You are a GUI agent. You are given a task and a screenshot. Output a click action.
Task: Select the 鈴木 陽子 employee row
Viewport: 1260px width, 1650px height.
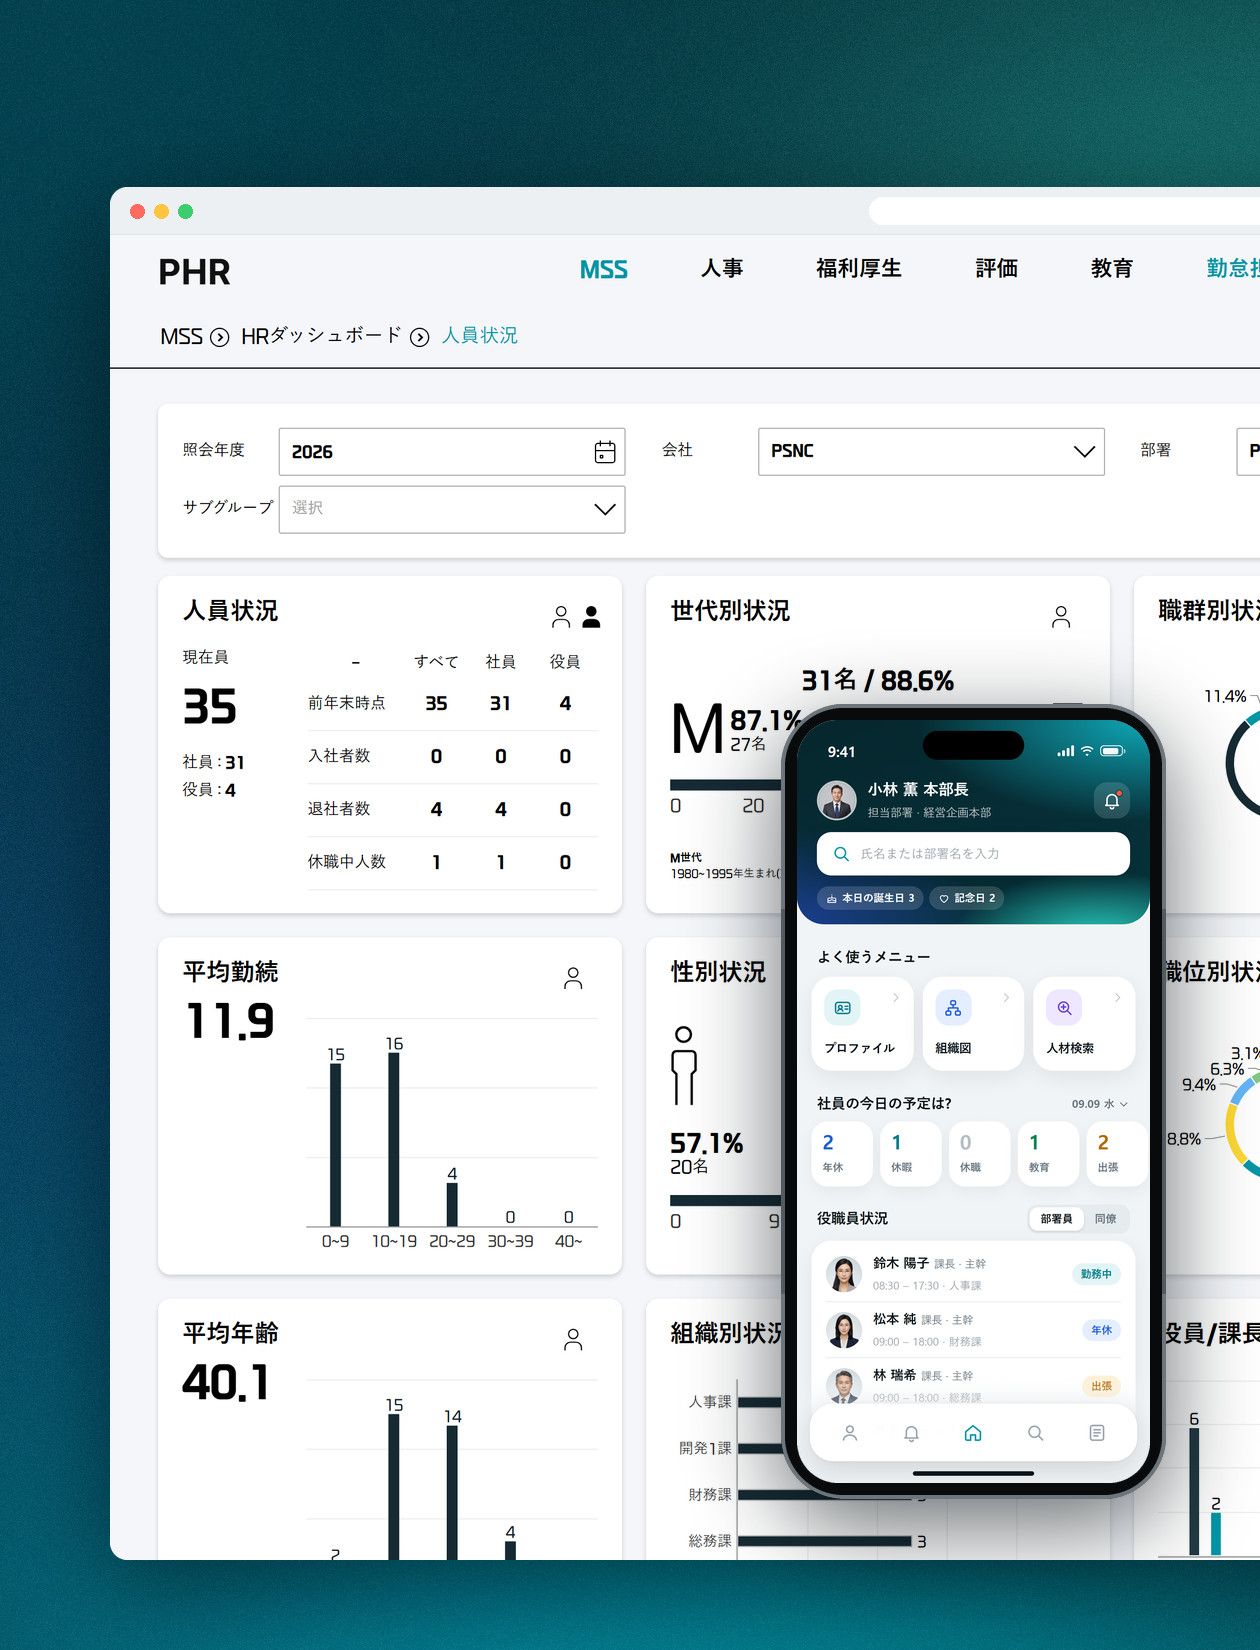point(973,1273)
